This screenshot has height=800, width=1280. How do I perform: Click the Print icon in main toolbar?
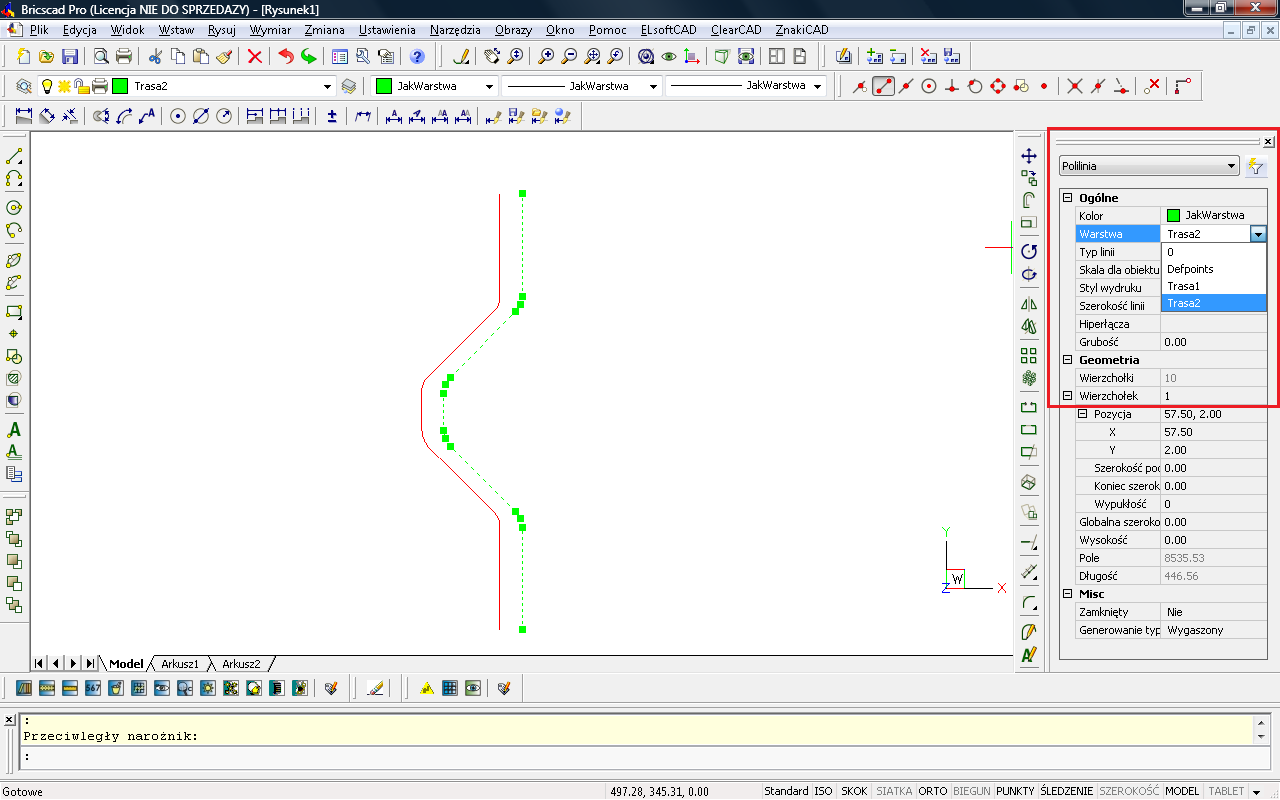[x=124, y=56]
